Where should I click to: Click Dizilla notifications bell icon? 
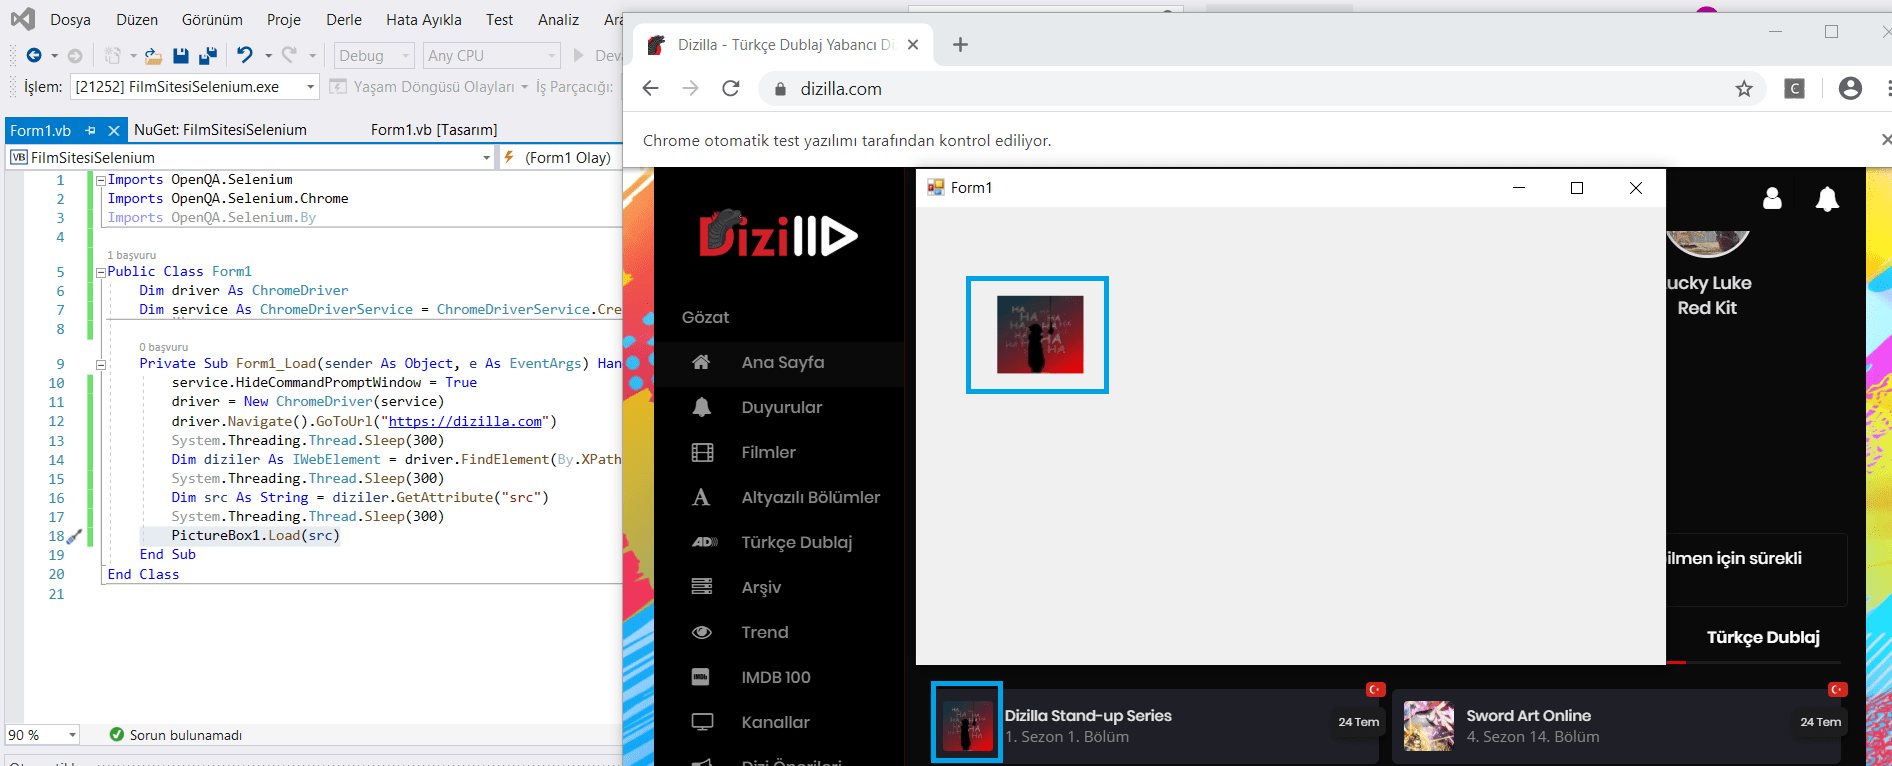pos(1827,198)
